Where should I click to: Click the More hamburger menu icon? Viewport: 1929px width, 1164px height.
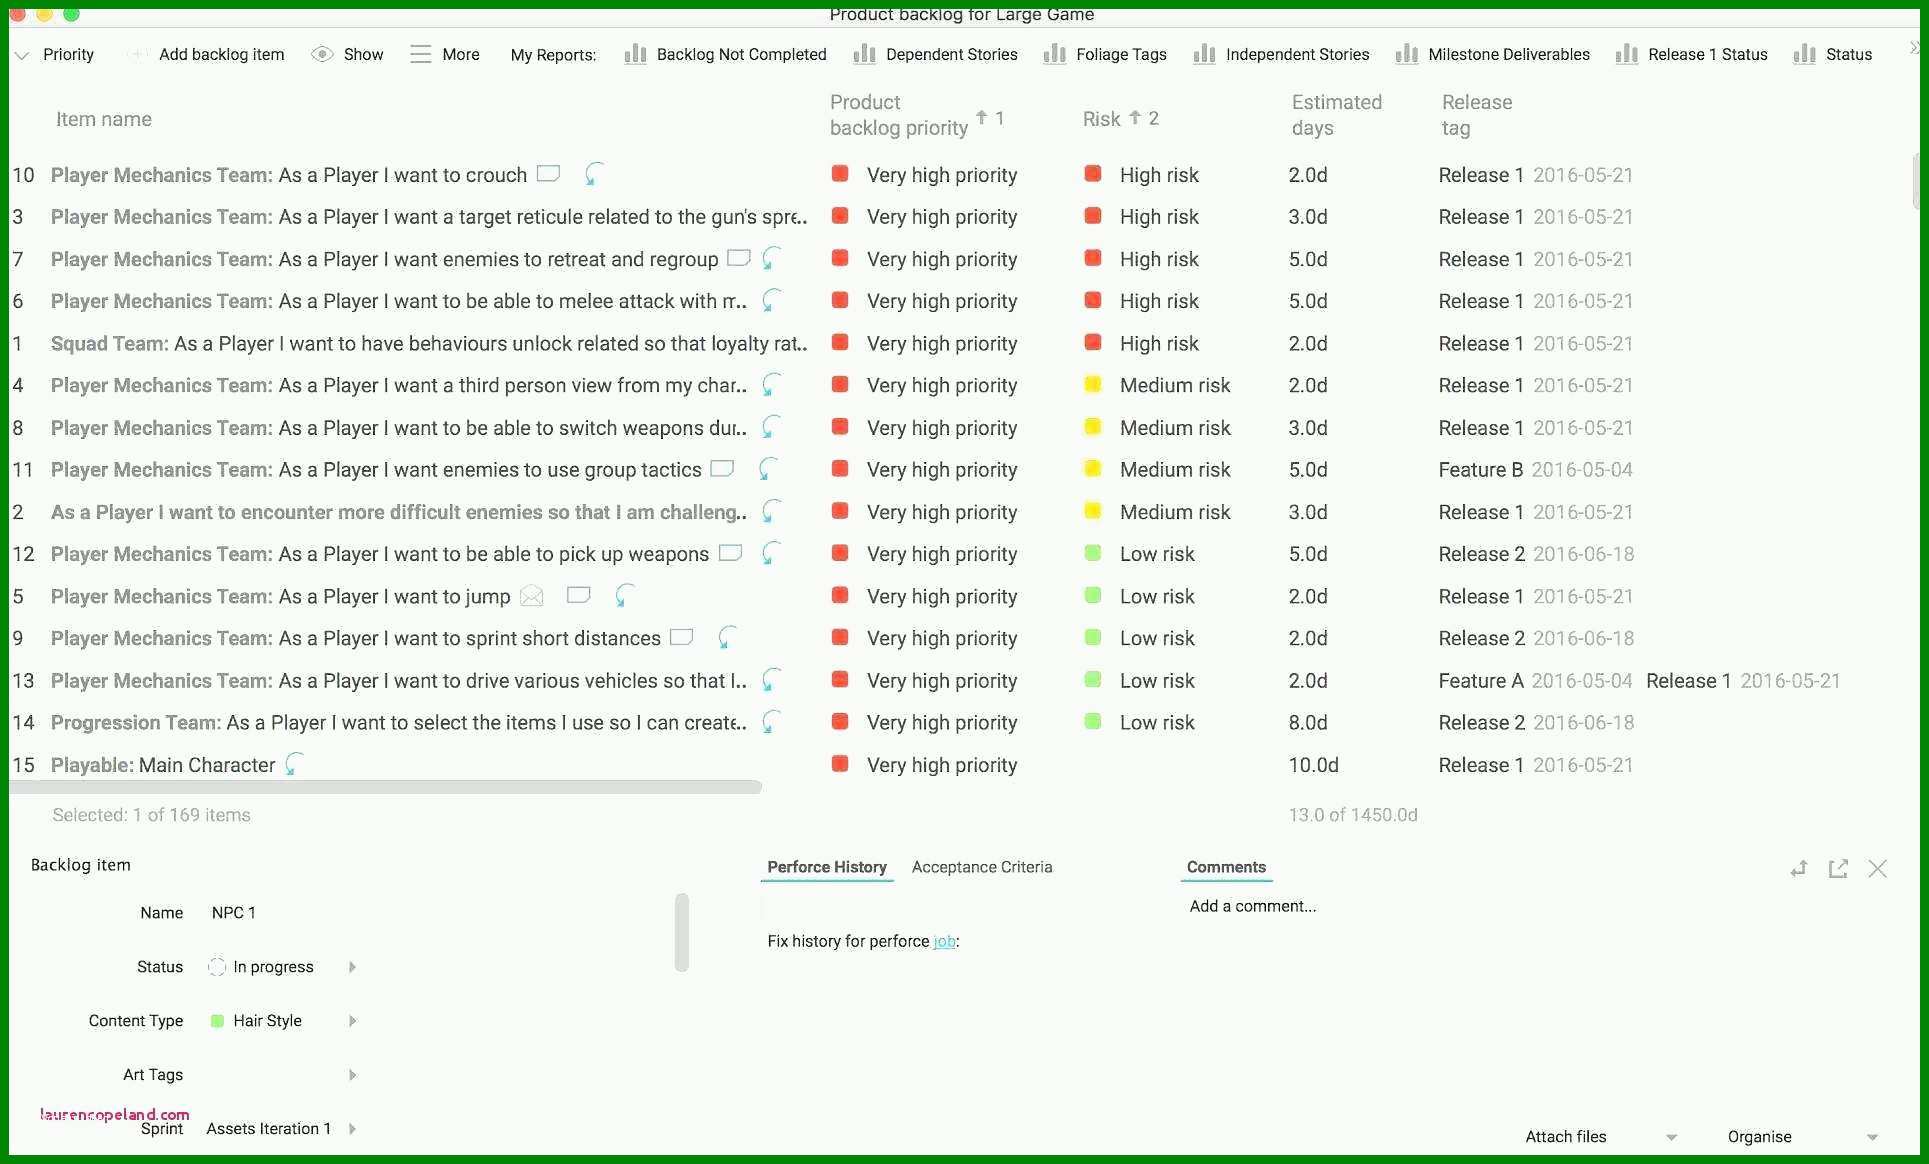point(421,54)
